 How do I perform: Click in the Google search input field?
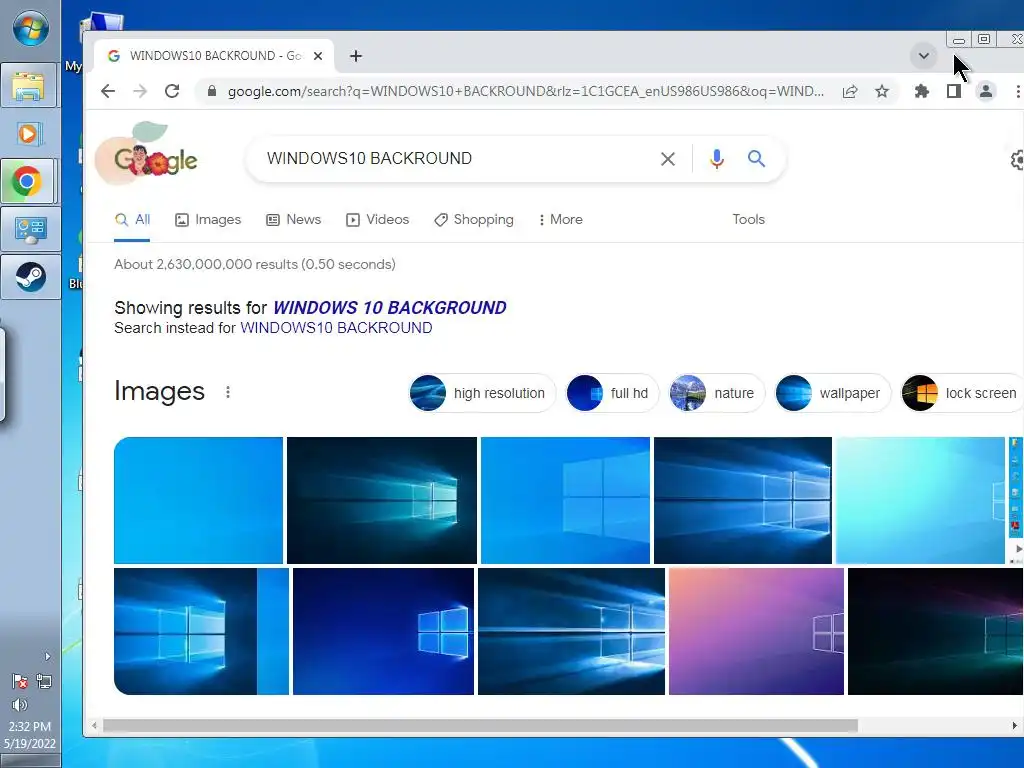coord(457,159)
